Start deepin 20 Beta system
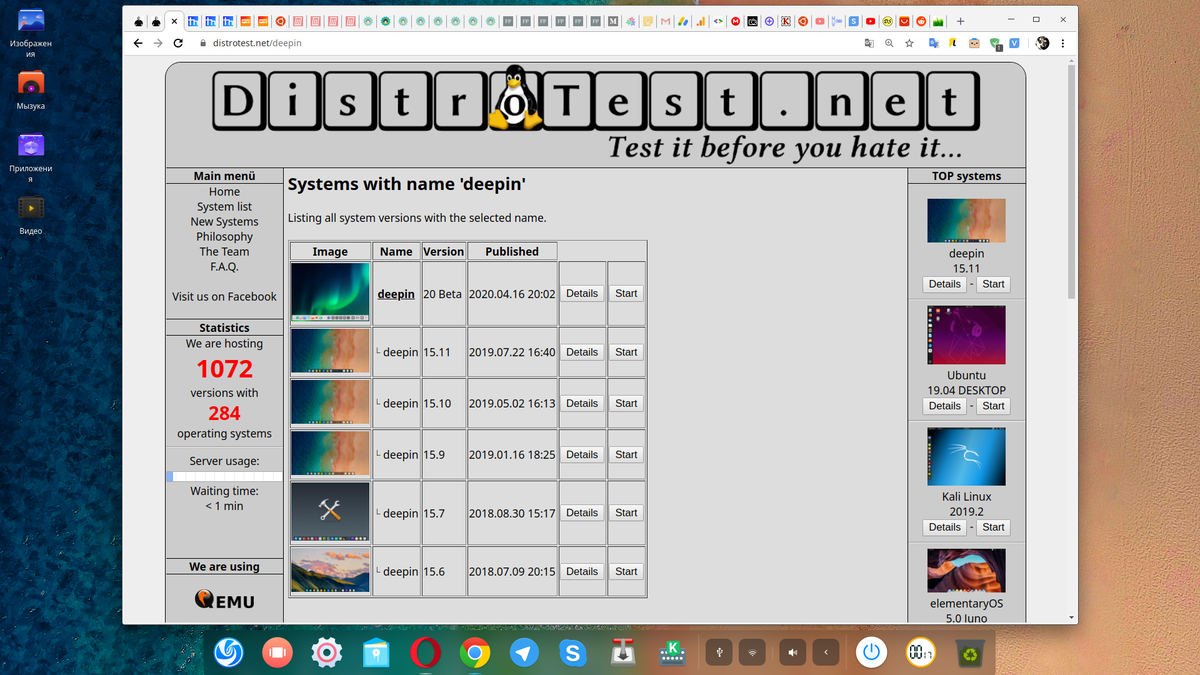 pos(626,293)
